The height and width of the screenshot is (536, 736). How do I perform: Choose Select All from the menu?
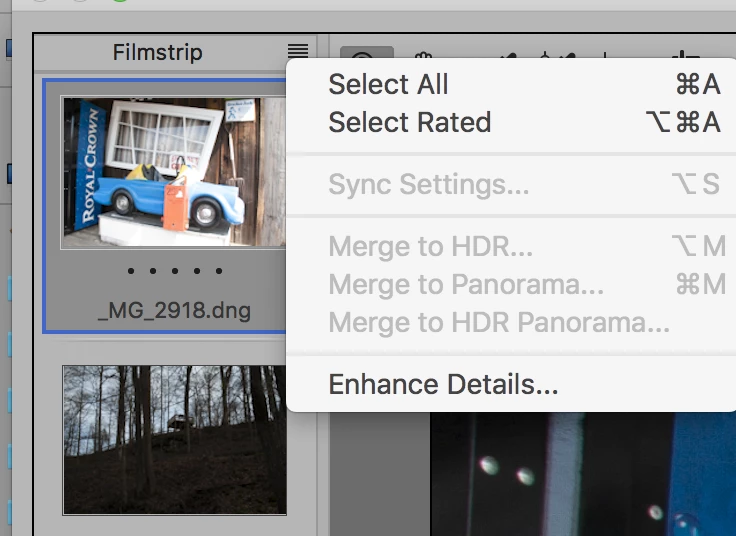tap(512, 84)
